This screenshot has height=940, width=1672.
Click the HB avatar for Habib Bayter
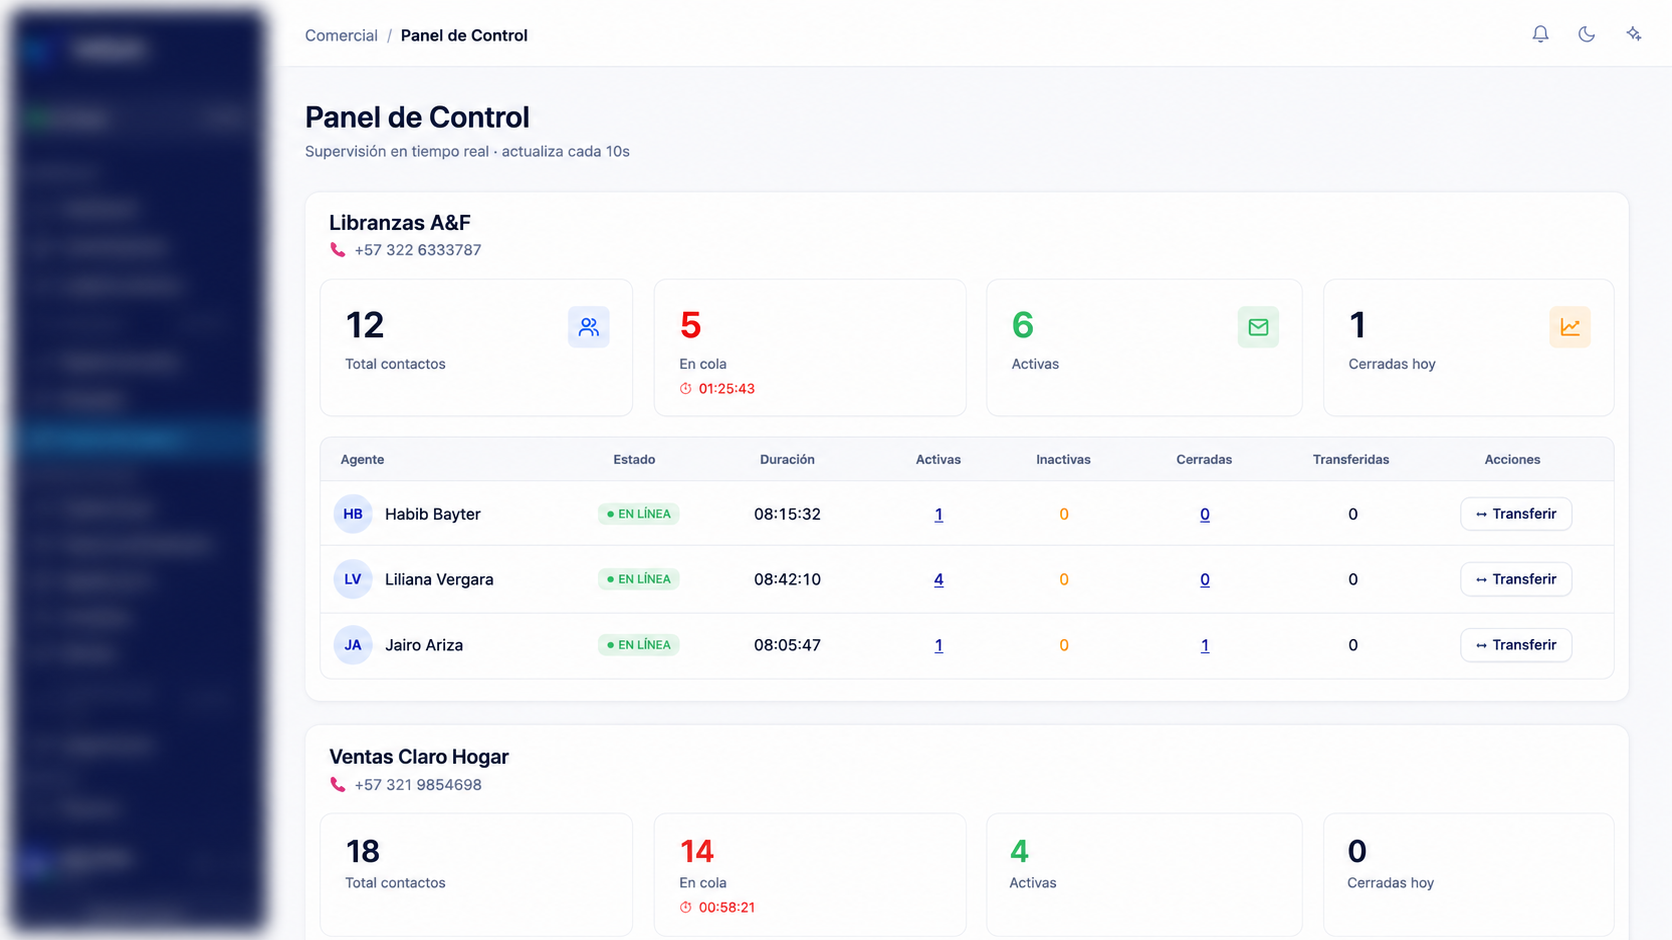353,514
